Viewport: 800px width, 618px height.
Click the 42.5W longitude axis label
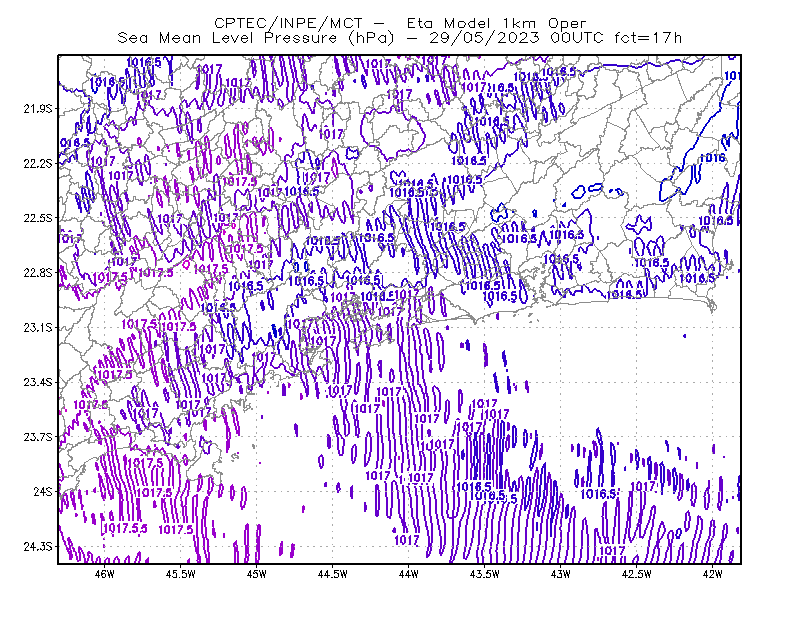click(637, 574)
